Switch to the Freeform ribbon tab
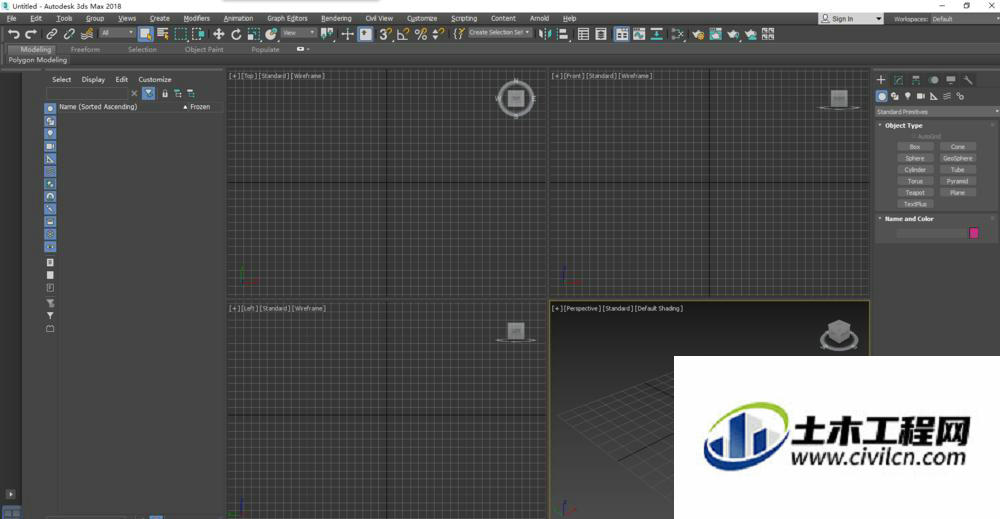The height and width of the screenshot is (519, 1000). coord(85,49)
